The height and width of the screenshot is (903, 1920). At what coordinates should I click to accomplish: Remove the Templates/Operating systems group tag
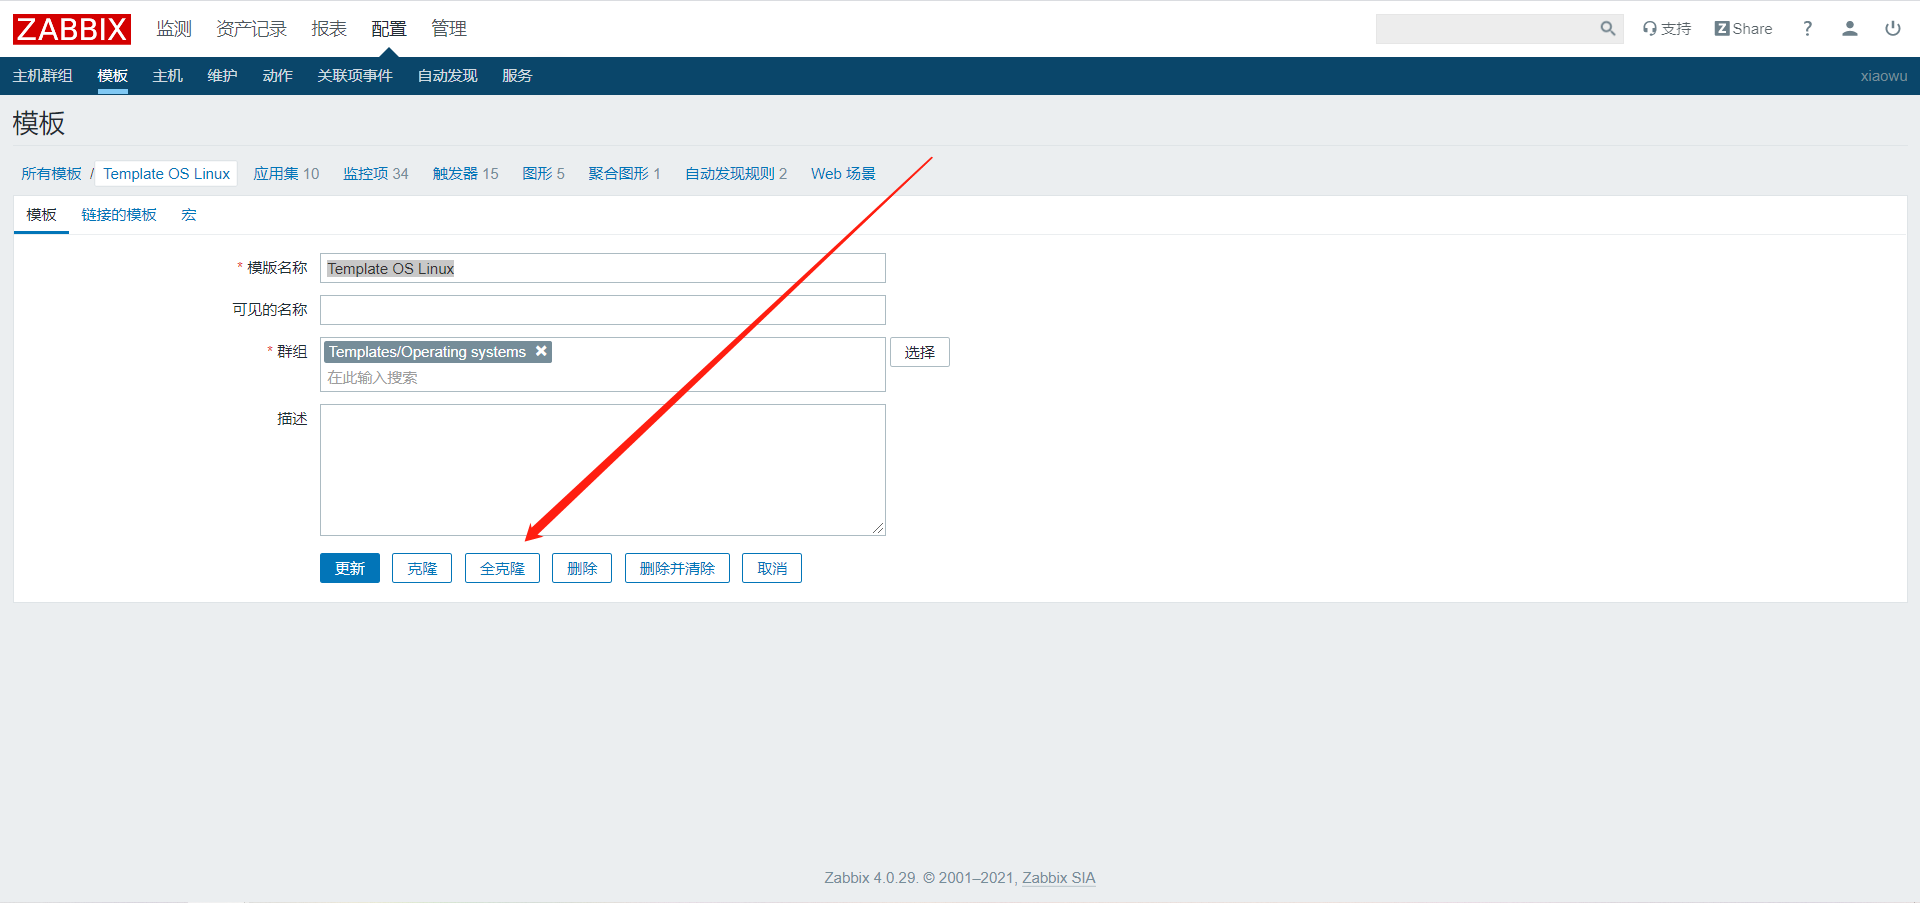[541, 351]
